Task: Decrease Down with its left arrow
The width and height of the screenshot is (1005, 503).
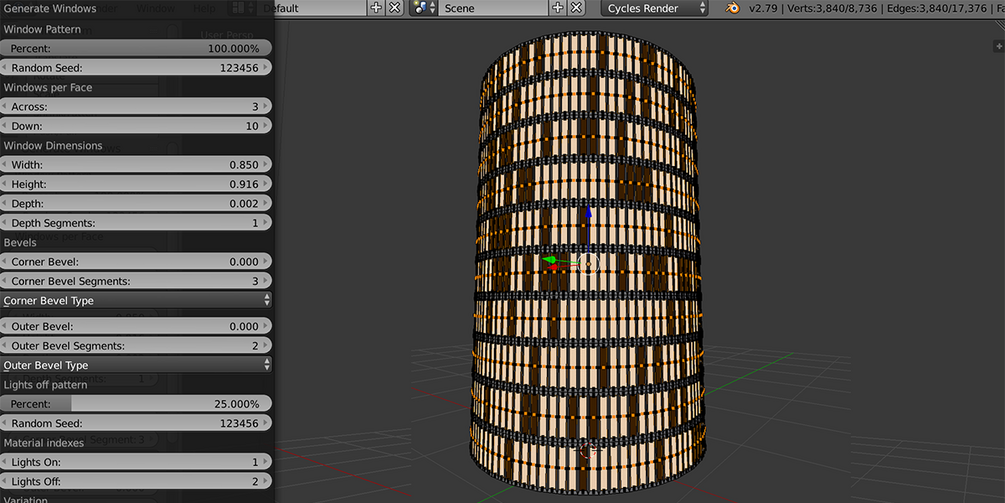Action: (5, 126)
